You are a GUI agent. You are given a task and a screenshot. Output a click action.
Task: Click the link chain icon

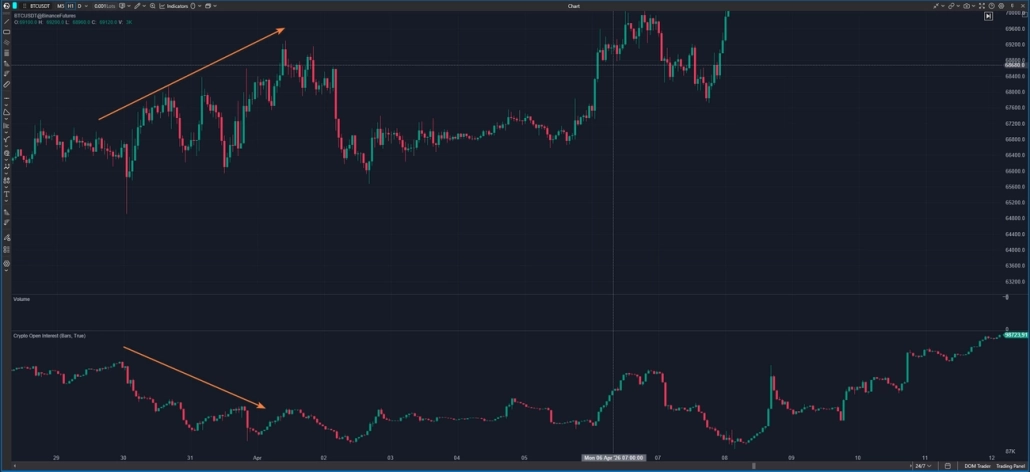[x=951, y=6]
